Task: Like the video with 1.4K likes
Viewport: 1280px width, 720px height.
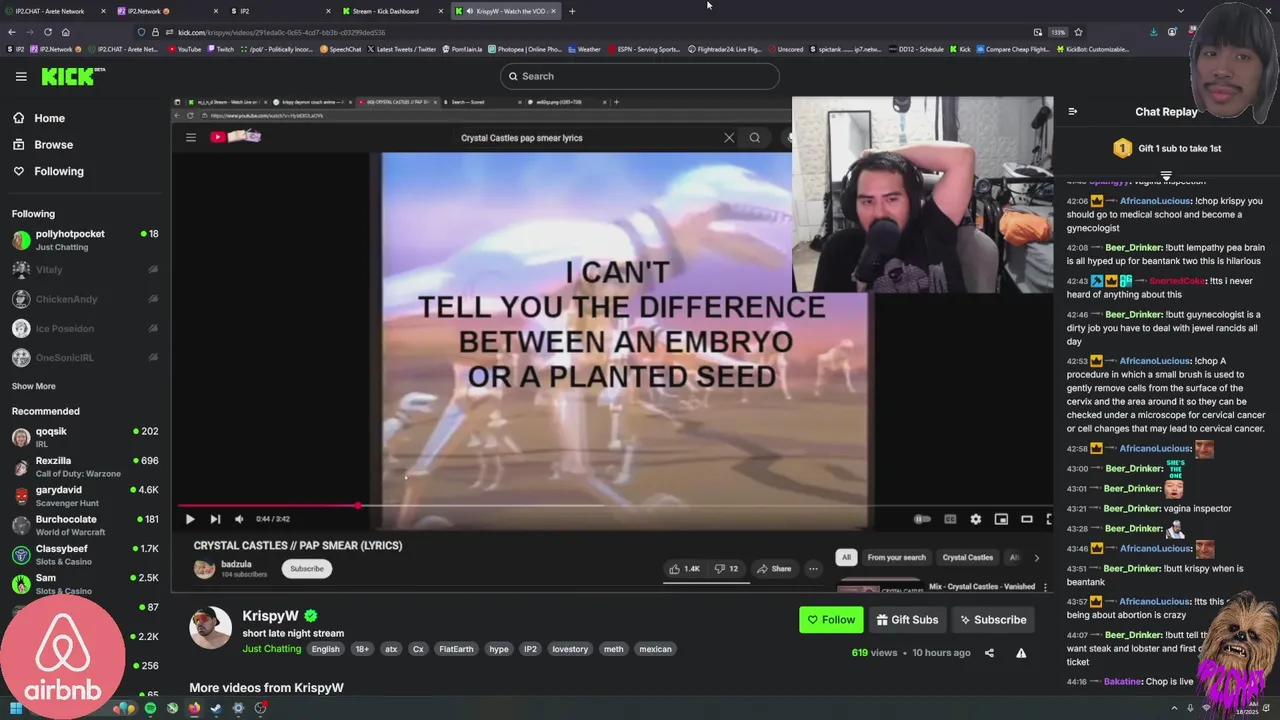Action: pos(685,569)
